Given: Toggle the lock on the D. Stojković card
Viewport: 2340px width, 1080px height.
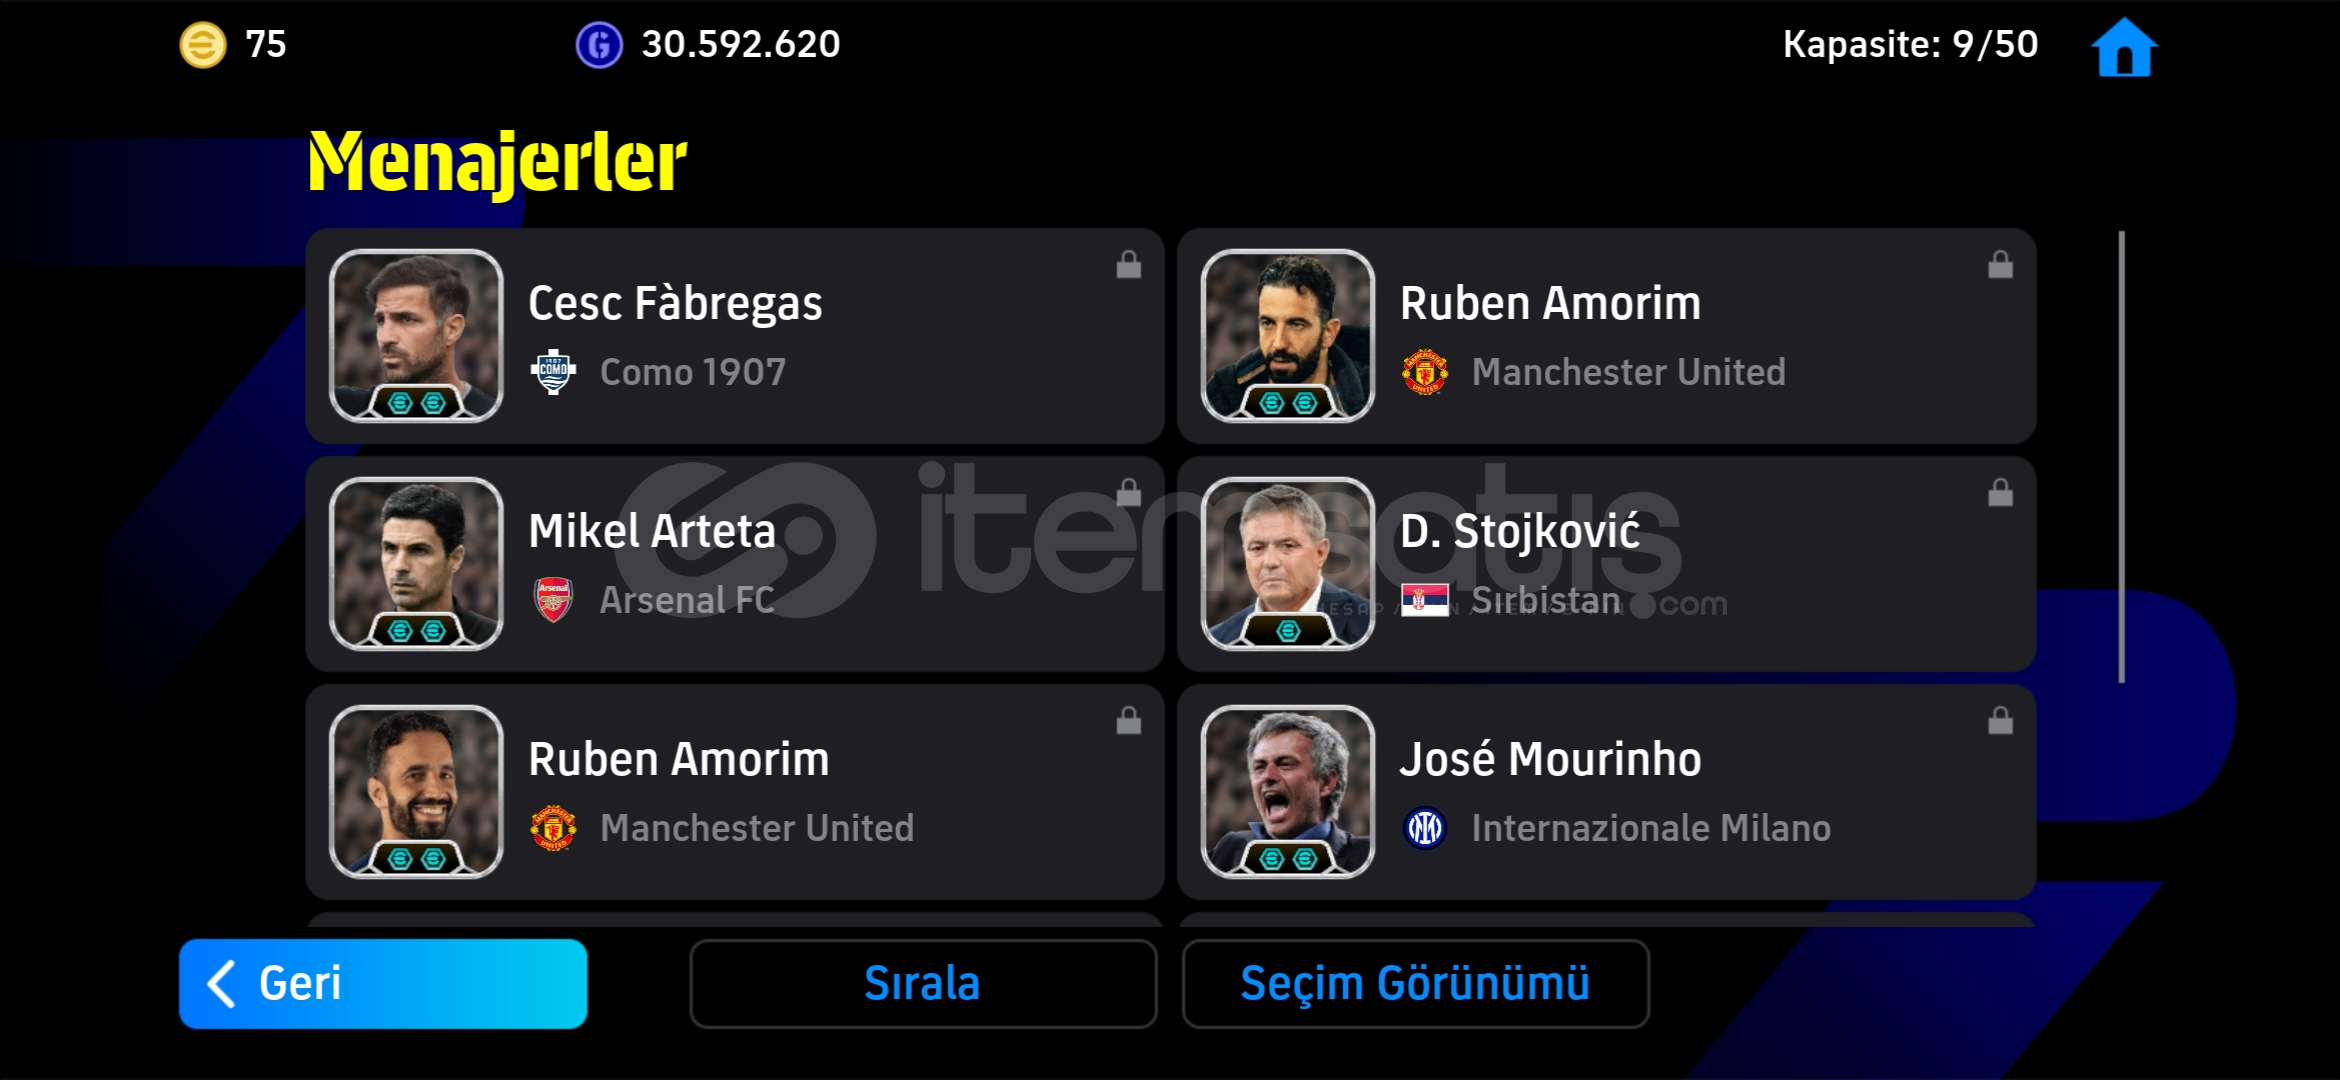Looking at the screenshot, I should pos(2001,493).
